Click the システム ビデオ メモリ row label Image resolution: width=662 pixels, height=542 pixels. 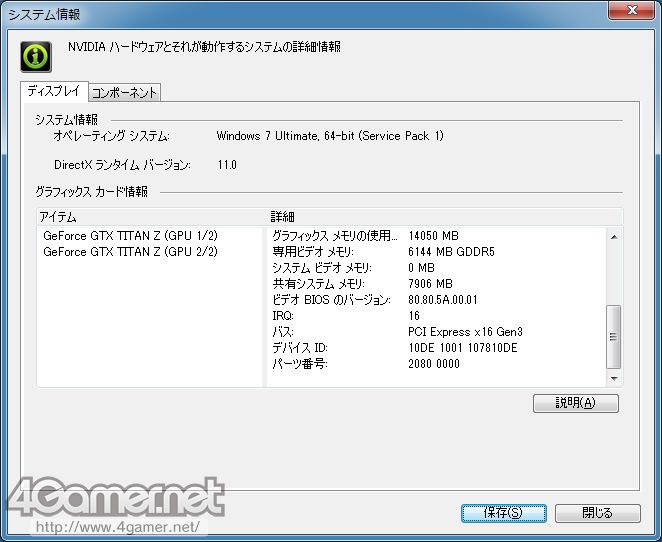tap(322, 268)
